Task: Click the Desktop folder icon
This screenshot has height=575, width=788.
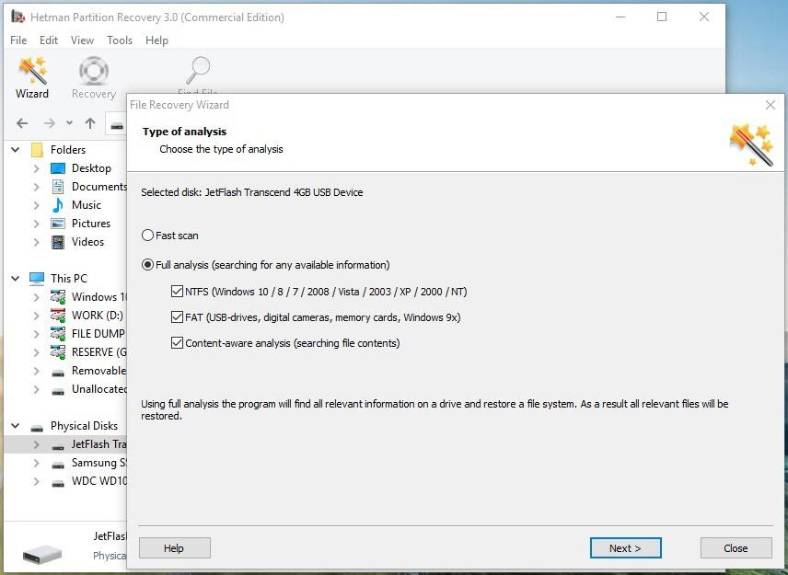Action: coord(58,168)
